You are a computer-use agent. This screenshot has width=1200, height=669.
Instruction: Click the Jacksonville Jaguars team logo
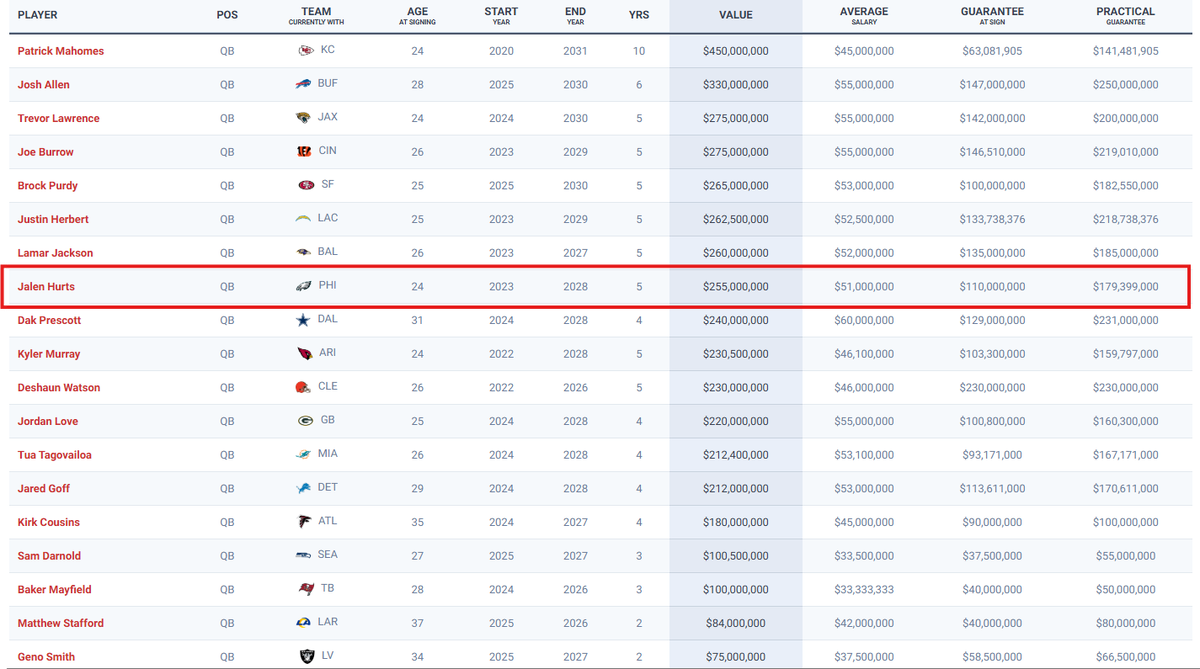point(303,118)
